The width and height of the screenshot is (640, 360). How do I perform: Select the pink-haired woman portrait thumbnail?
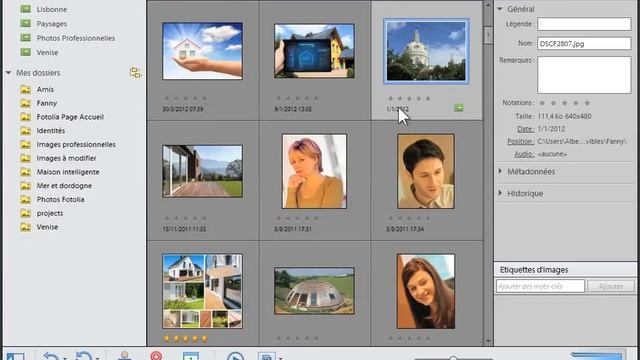314,171
